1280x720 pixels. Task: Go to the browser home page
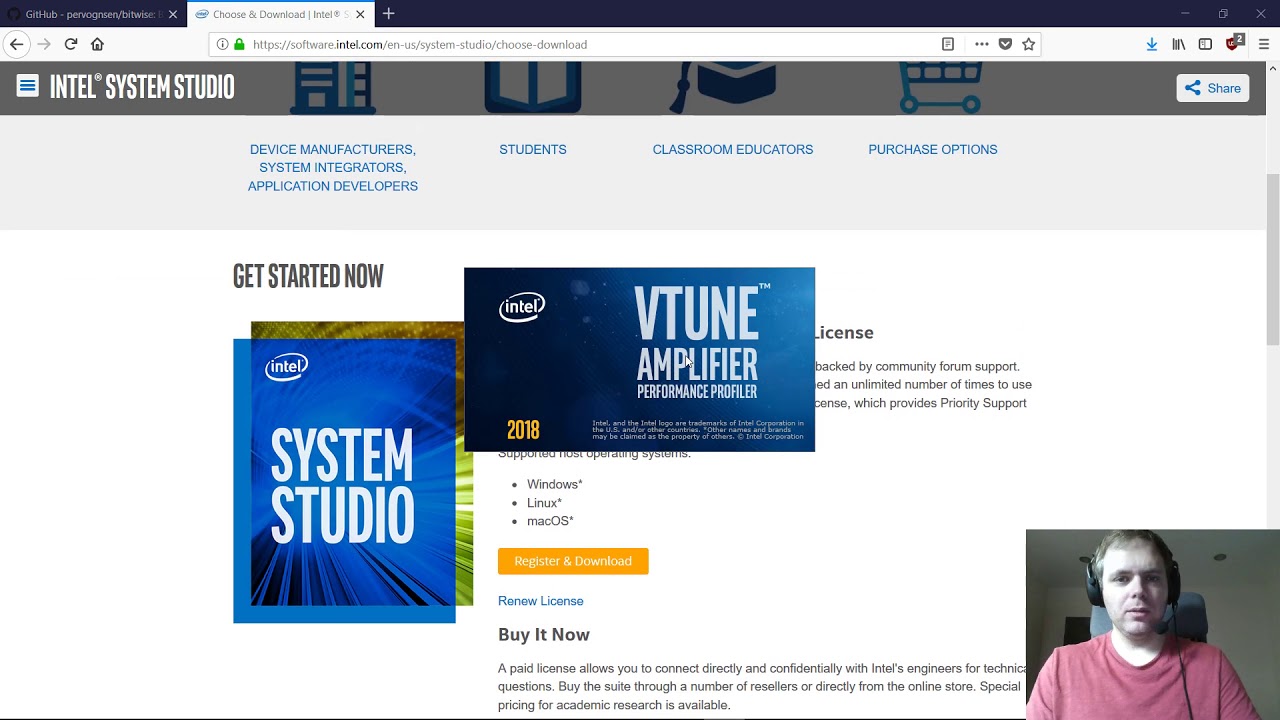click(97, 44)
